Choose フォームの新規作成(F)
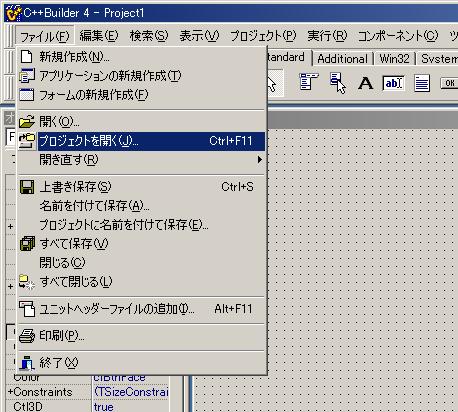This screenshot has width=458, height=412. pyautogui.click(x=141, y=94)
